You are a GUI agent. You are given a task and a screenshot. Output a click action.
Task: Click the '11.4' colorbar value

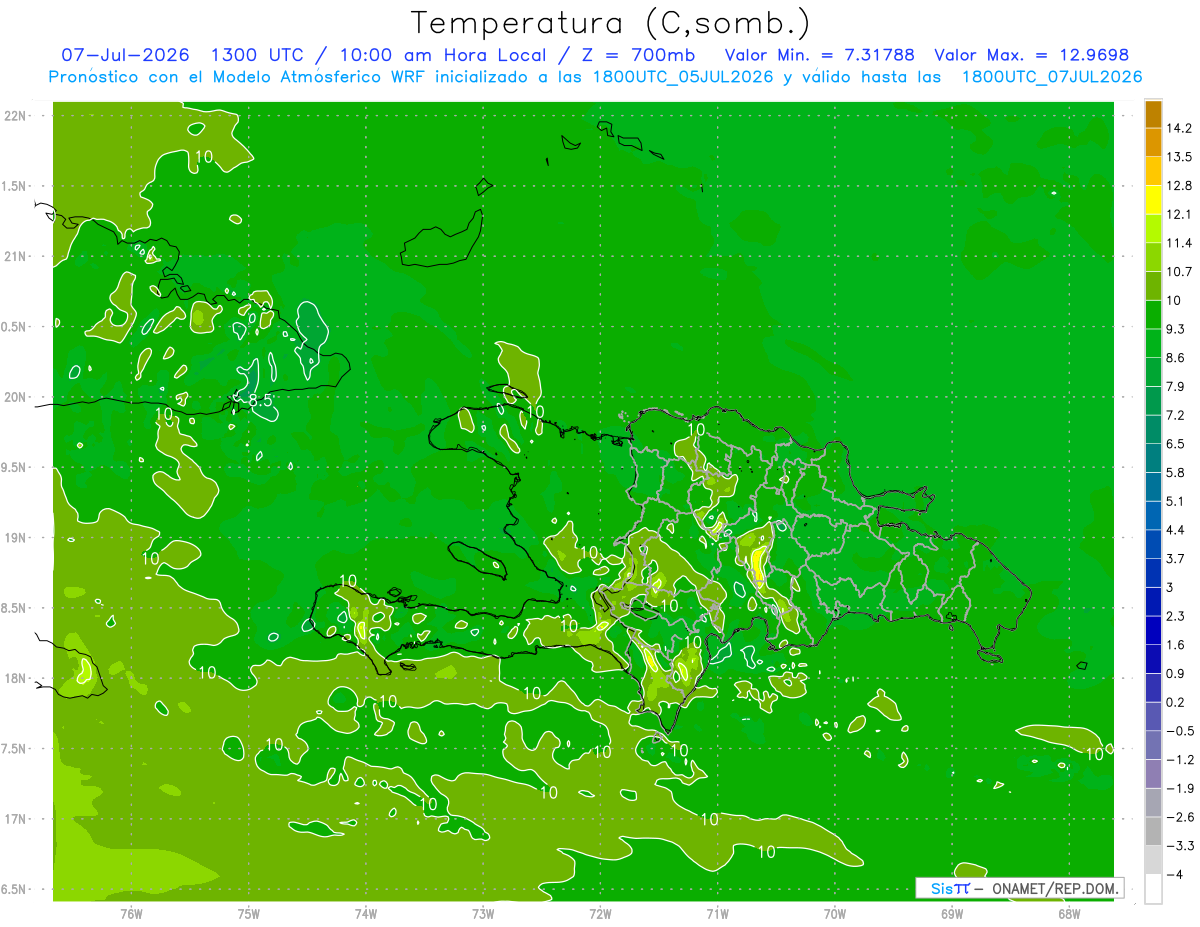coord(1178,243)
